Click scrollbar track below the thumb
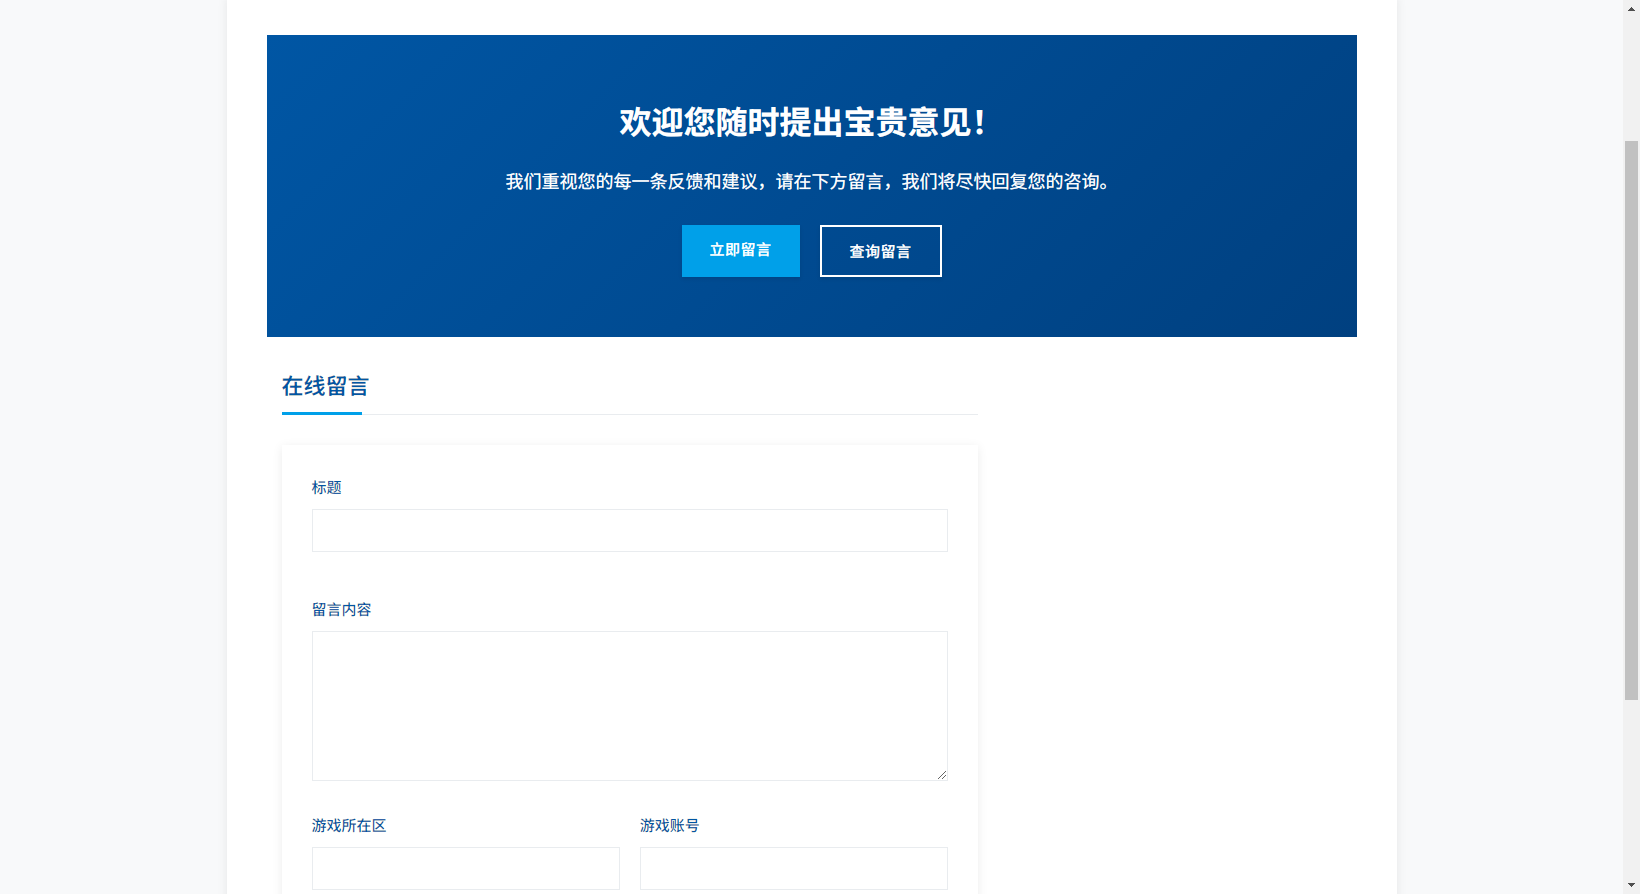Viewport: 1640px width, 894px height. click(x=1631, y=790)
